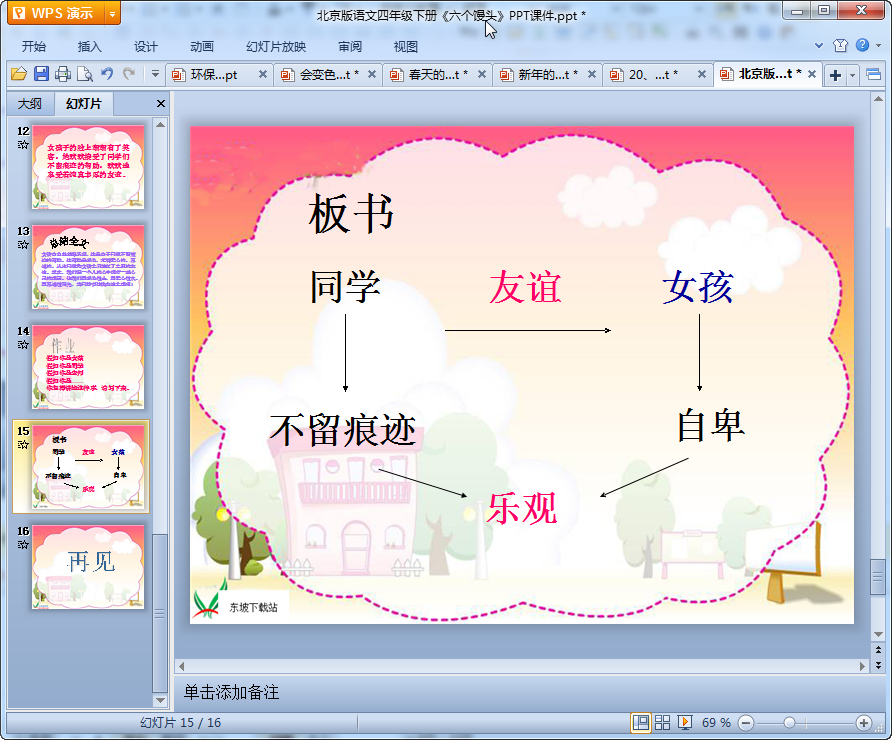This screenshot has width=892, height=740.
Task: Open the dropdown beside the help icon
Action: [877, 45]
